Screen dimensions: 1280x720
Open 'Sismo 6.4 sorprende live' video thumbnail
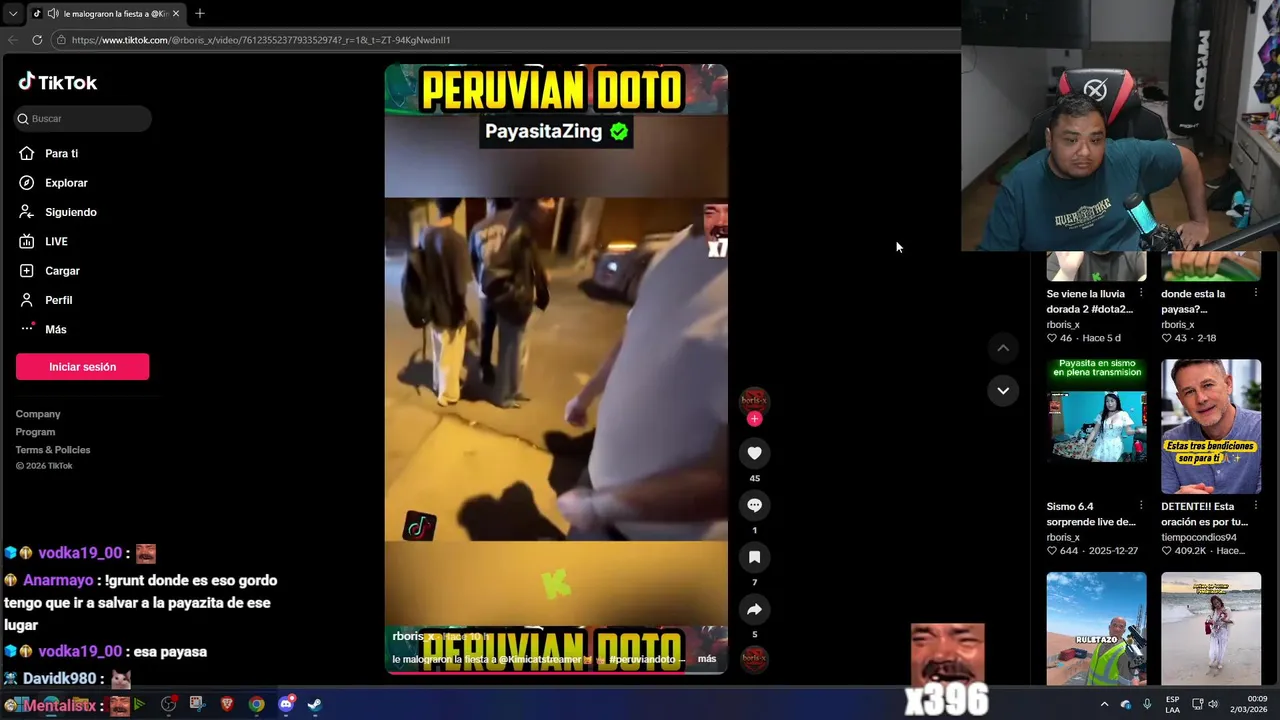click(x=1097, y=427)
